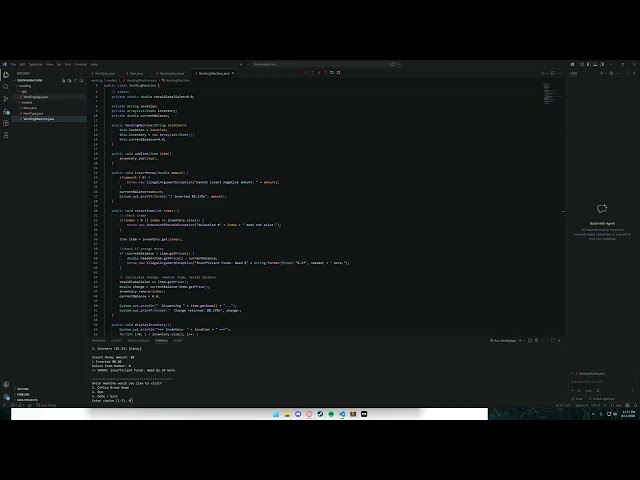Collapse the vending folder in Explorer
640x480 pixels.
(25, 86)
